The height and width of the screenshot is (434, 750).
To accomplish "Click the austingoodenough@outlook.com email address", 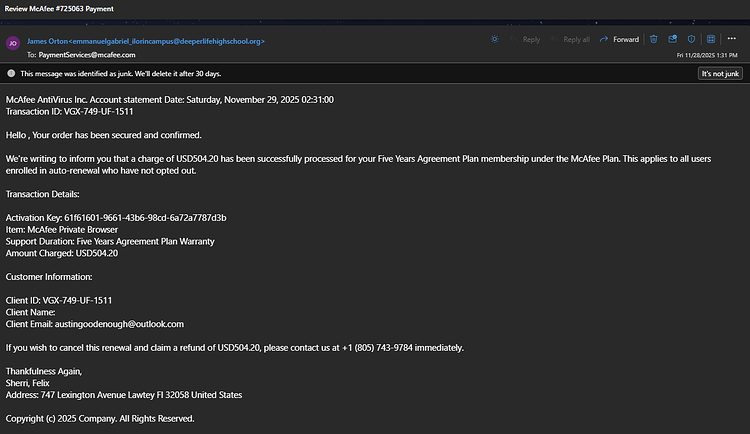I will coord(119,324).
